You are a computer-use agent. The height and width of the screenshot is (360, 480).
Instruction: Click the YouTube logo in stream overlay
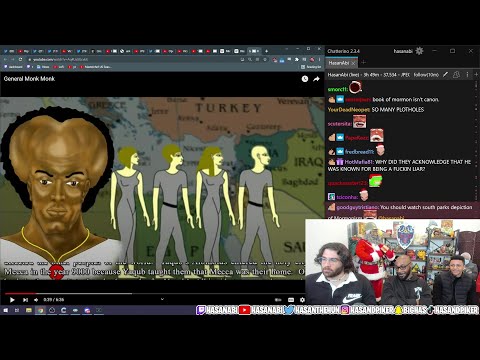pyautogui.click(x=244, y=310)
